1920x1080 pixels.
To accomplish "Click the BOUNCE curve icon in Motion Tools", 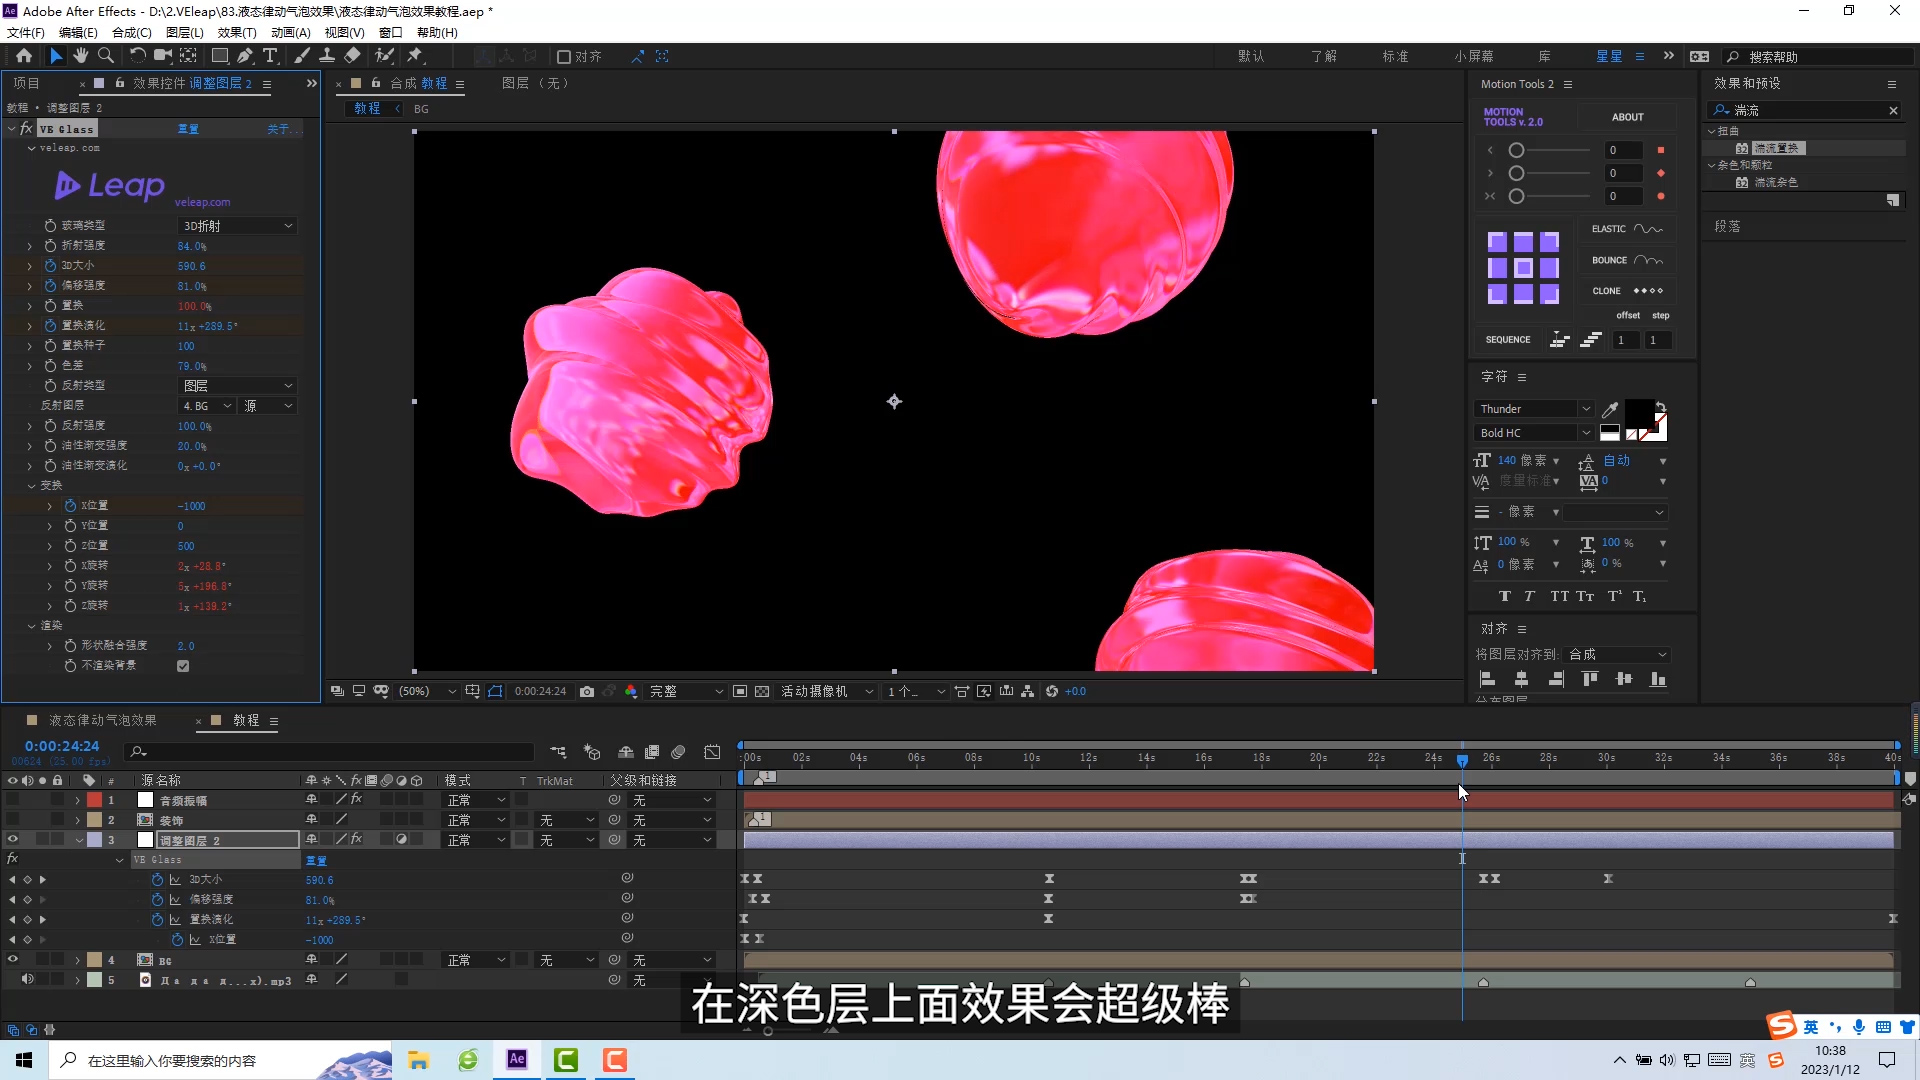I will tap(1648, 260).
